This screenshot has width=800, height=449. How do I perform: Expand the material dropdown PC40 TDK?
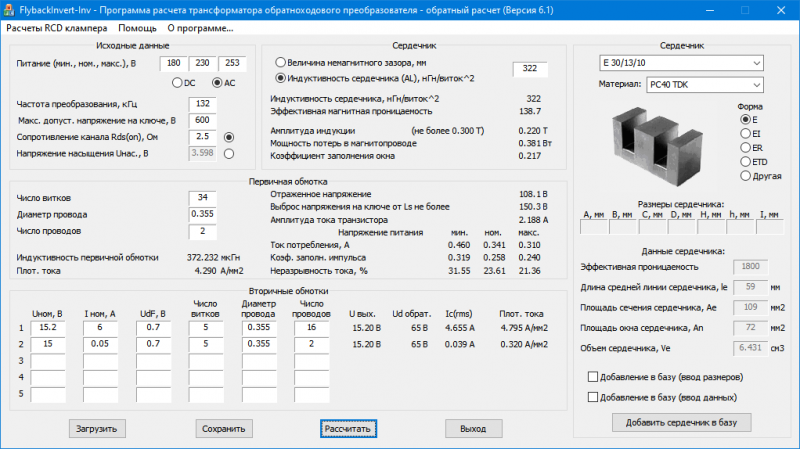pyautogui.click(x=703, y=86)
